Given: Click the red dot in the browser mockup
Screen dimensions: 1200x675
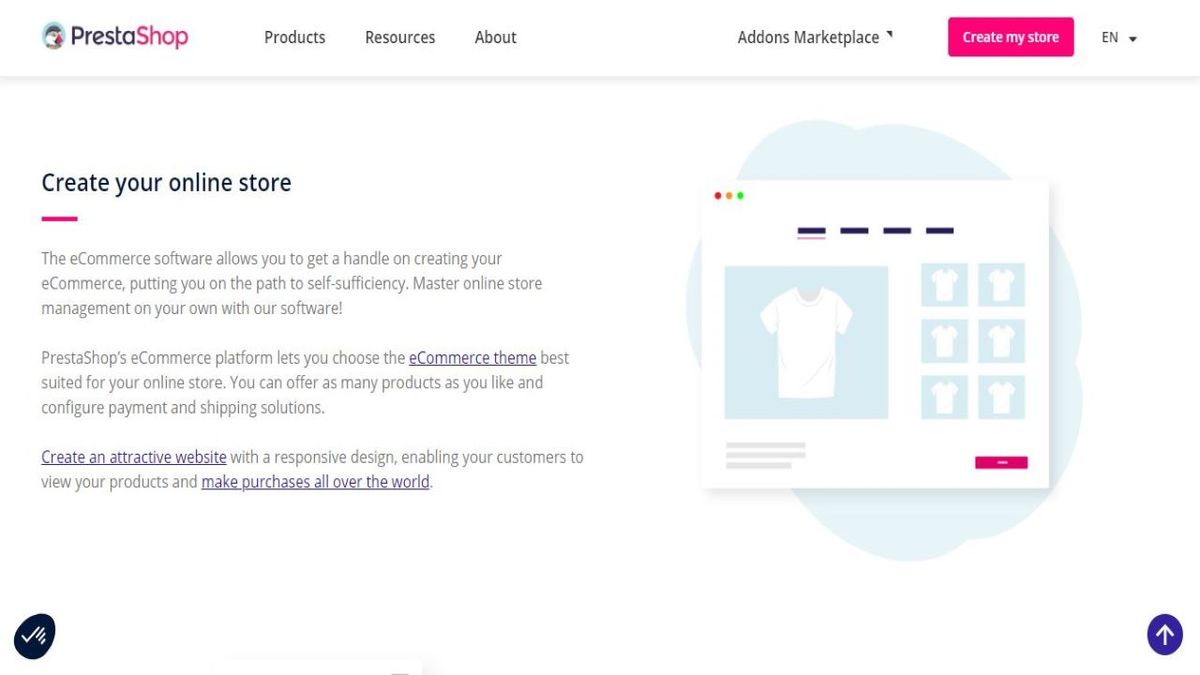Looking at the screenshot, I should [x=716, y=196].
